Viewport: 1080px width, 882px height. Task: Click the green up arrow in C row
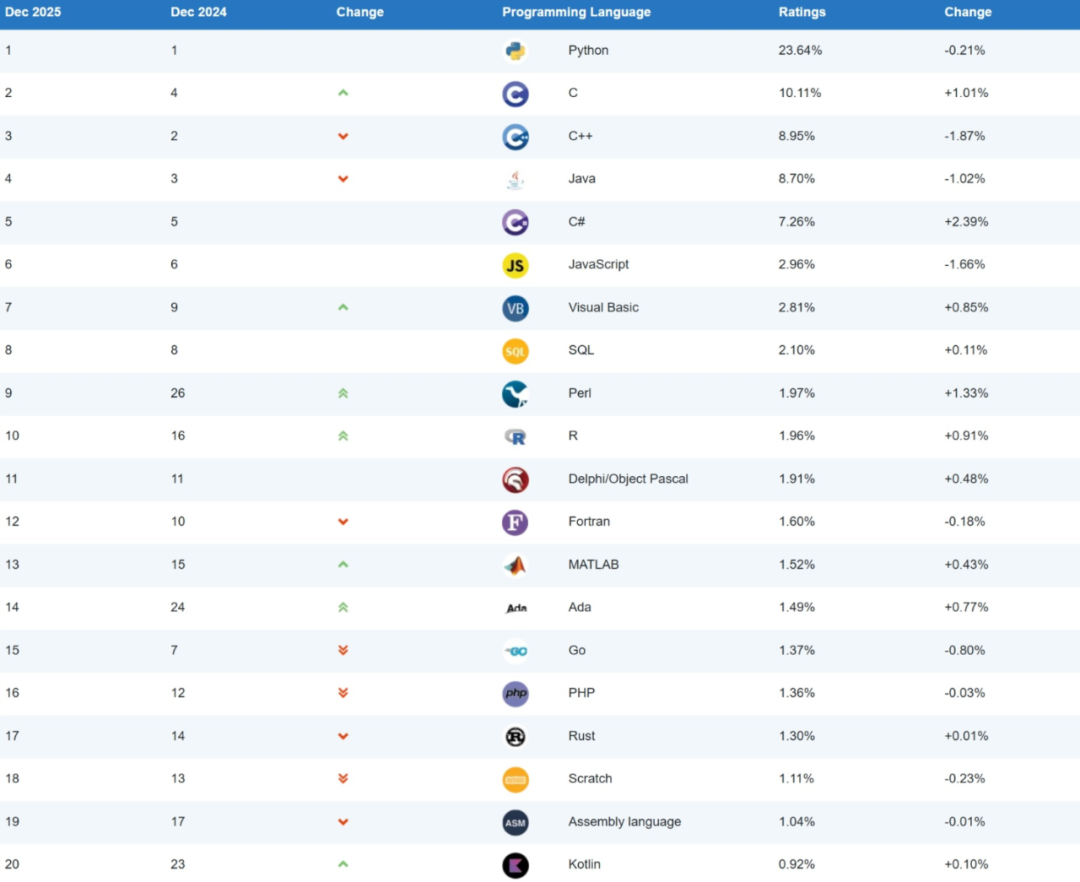pos(343,93)
